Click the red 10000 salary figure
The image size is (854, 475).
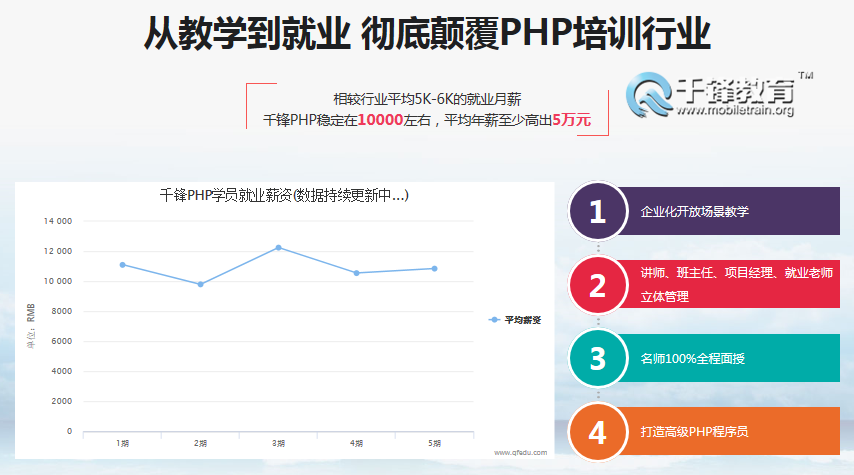point(381,120)
